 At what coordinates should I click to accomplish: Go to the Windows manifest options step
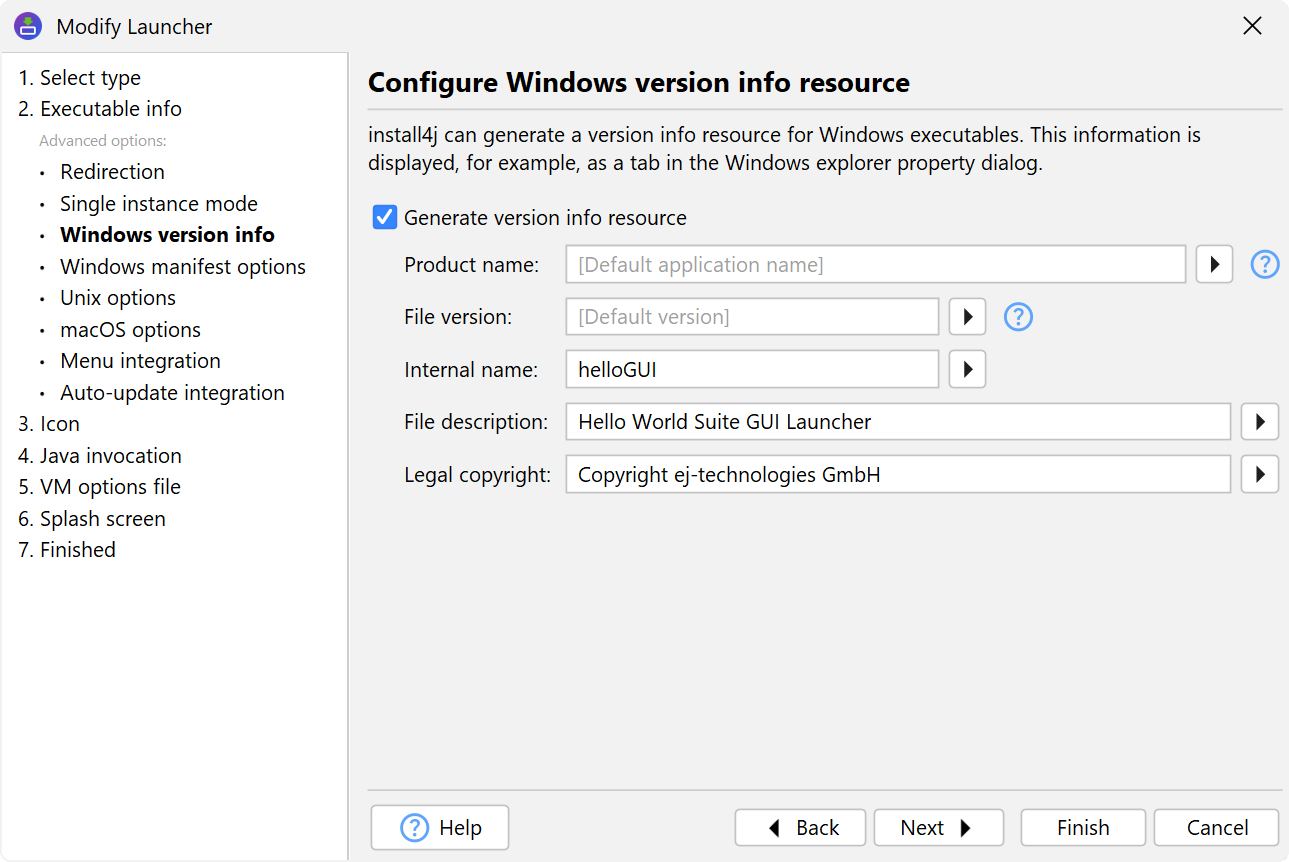[x=182, y=267]
